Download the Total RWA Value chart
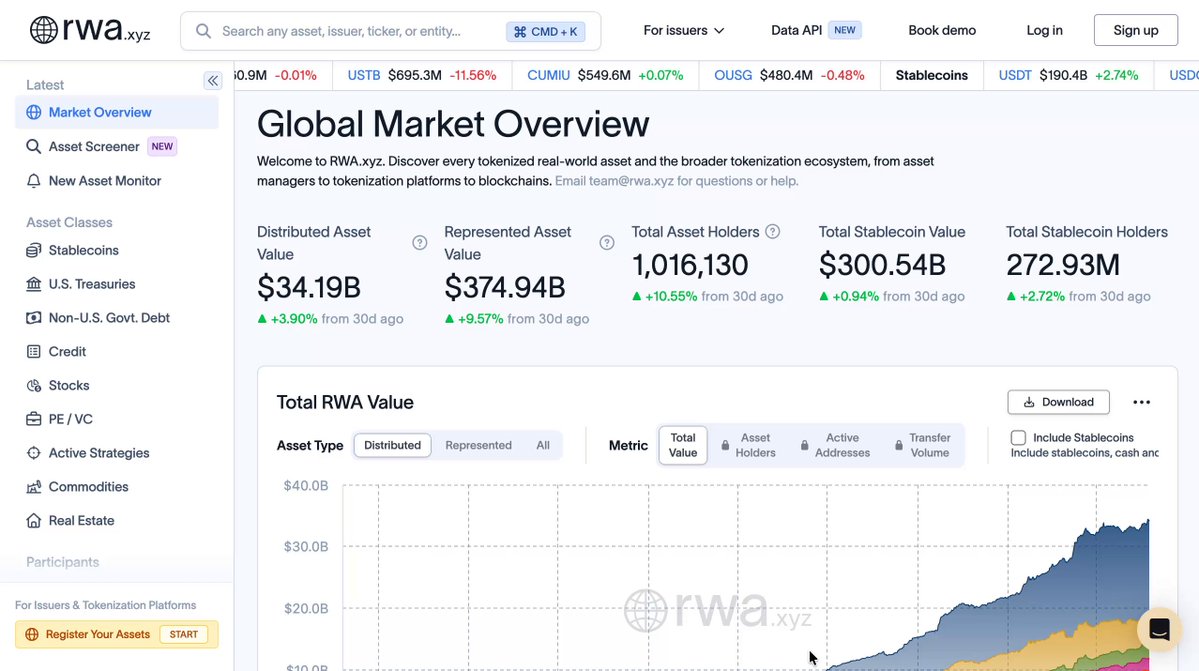 click(x=1058, y=402)
